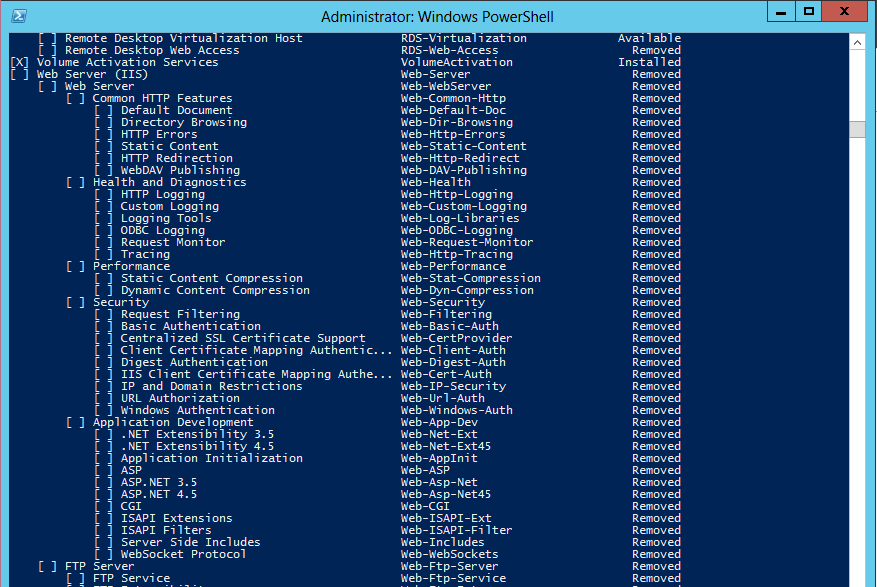Image resolution: width=877 pixels, height=587 pixels.
Task: Click the "Web-Default-Doc" feature name
Action: 454,110
